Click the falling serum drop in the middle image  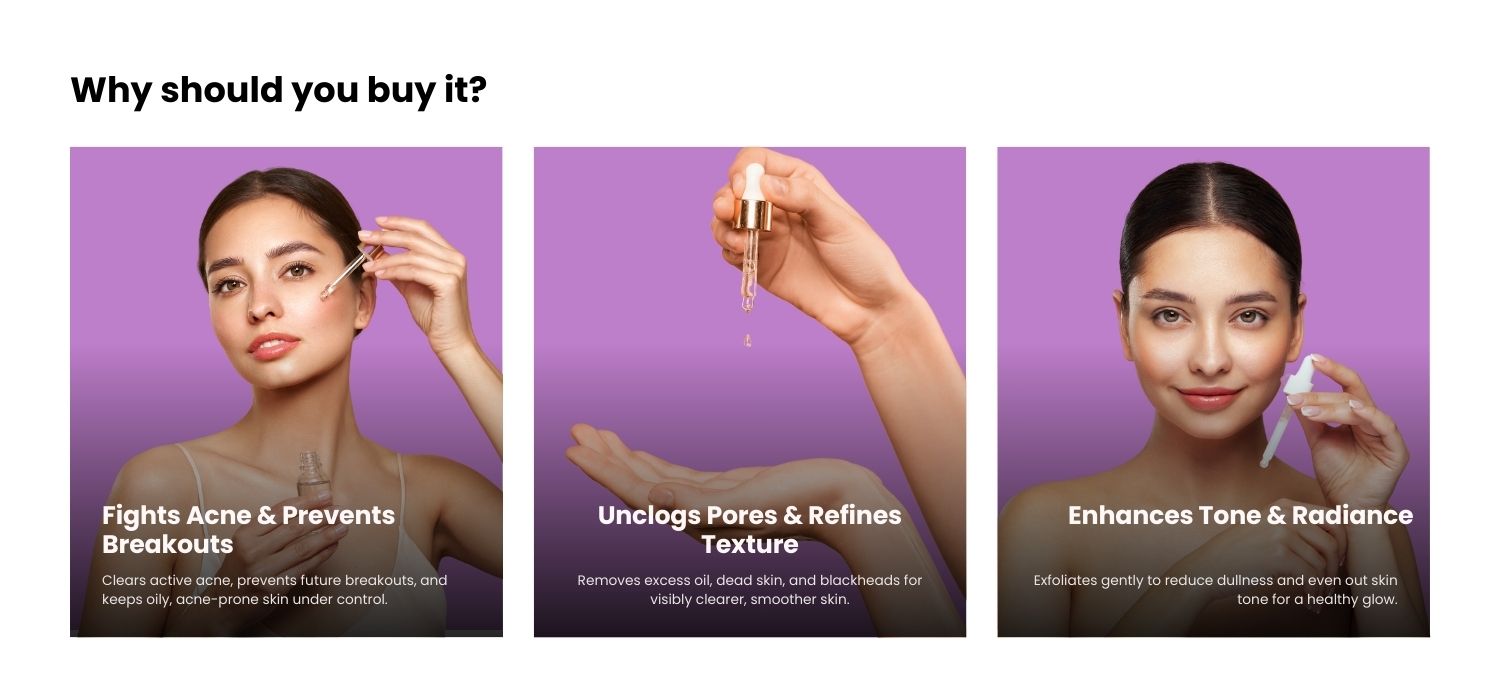[x=746, y=341]
